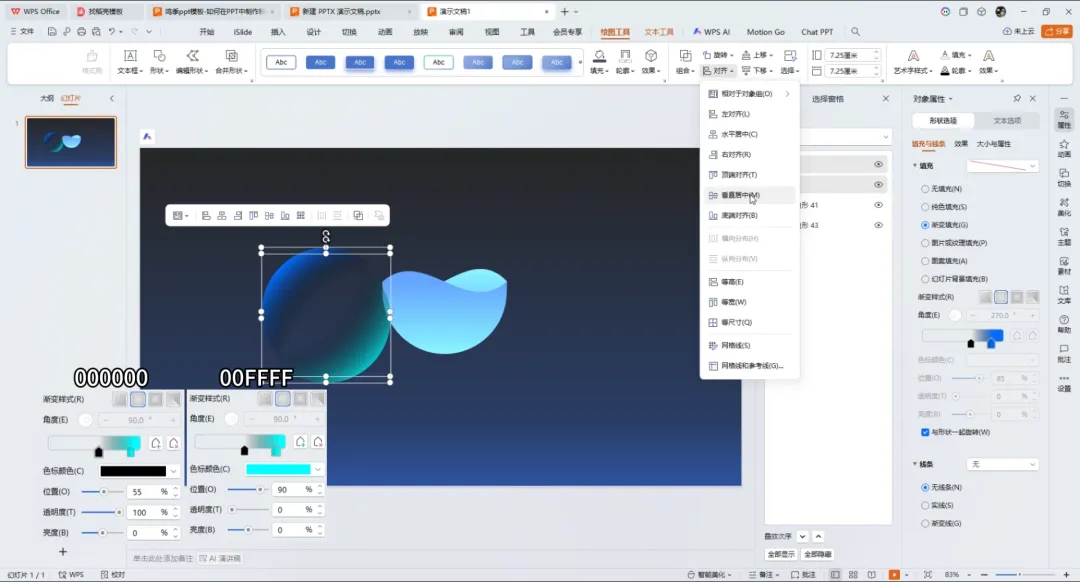This screenshot has height=582, width=1080.
Task: Open the 文本工具 ribbon tab
Action: coord(659,32)
